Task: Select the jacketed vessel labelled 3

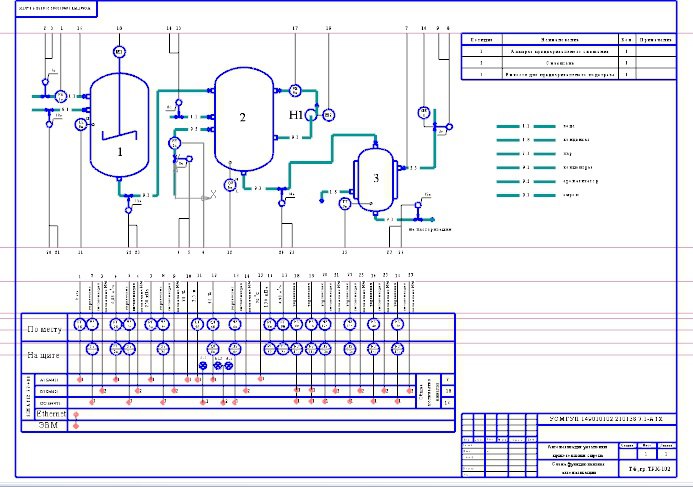Action: (x=375, y=180)
